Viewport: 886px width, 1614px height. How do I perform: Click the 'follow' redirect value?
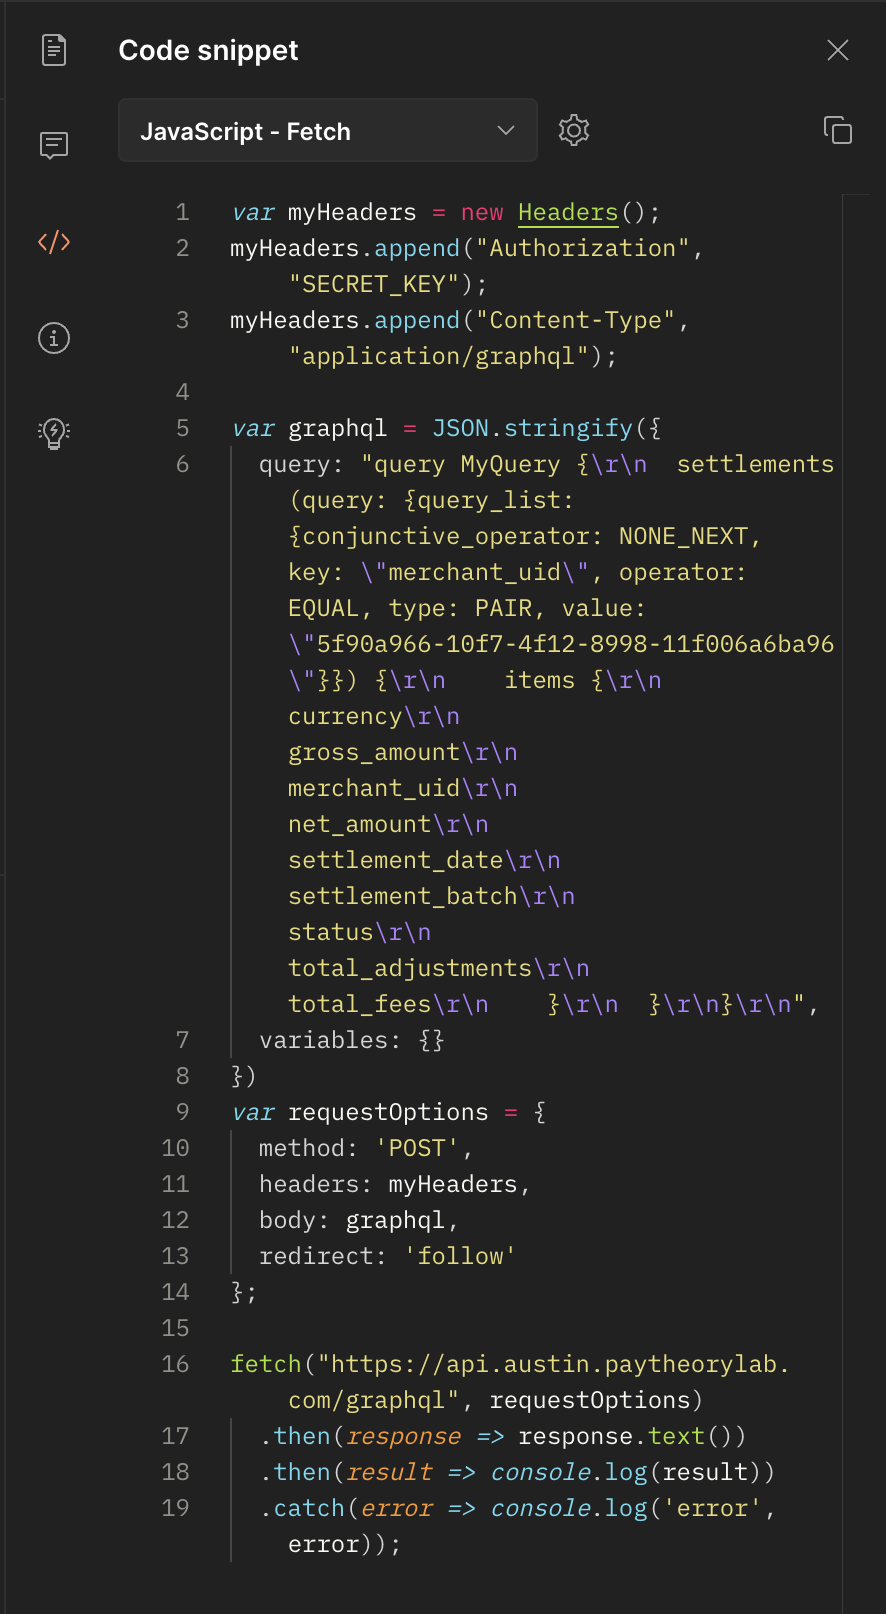click(460, 1256)
